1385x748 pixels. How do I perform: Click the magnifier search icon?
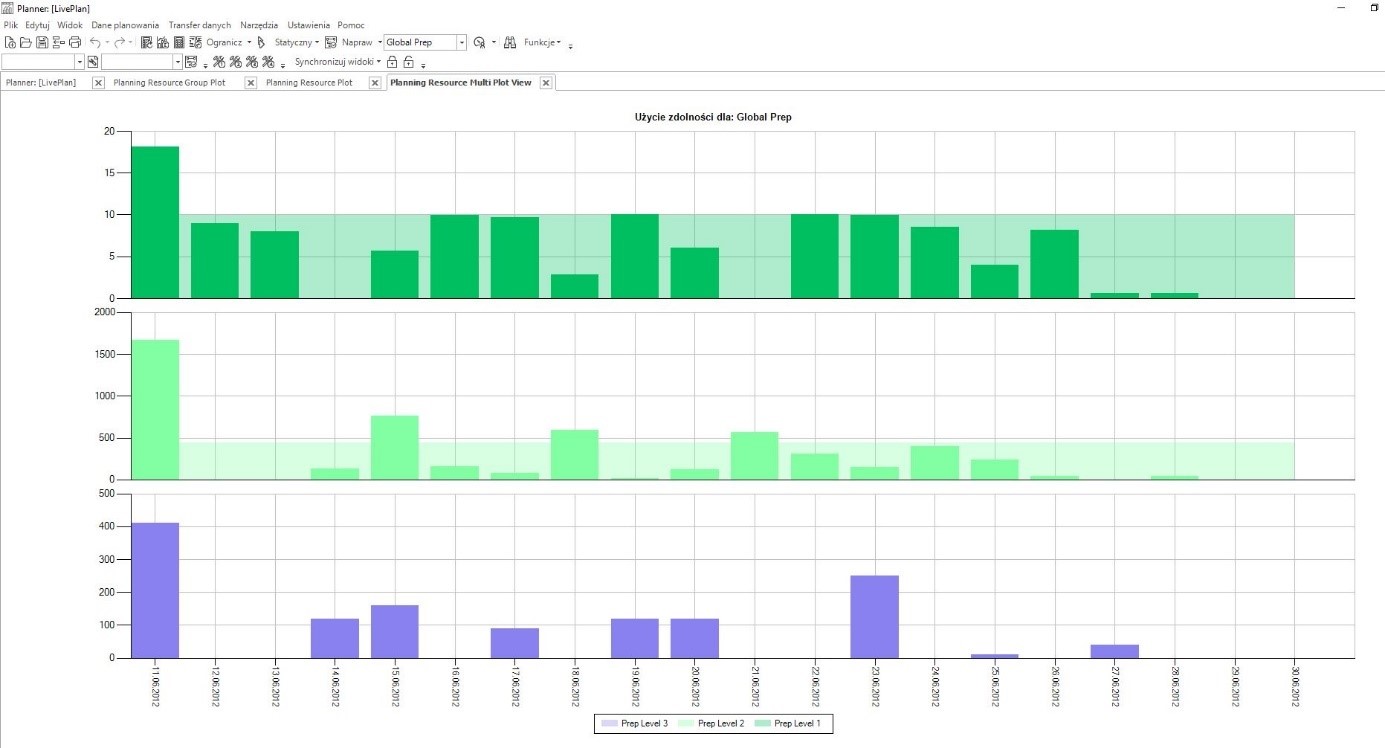[479, 42]
